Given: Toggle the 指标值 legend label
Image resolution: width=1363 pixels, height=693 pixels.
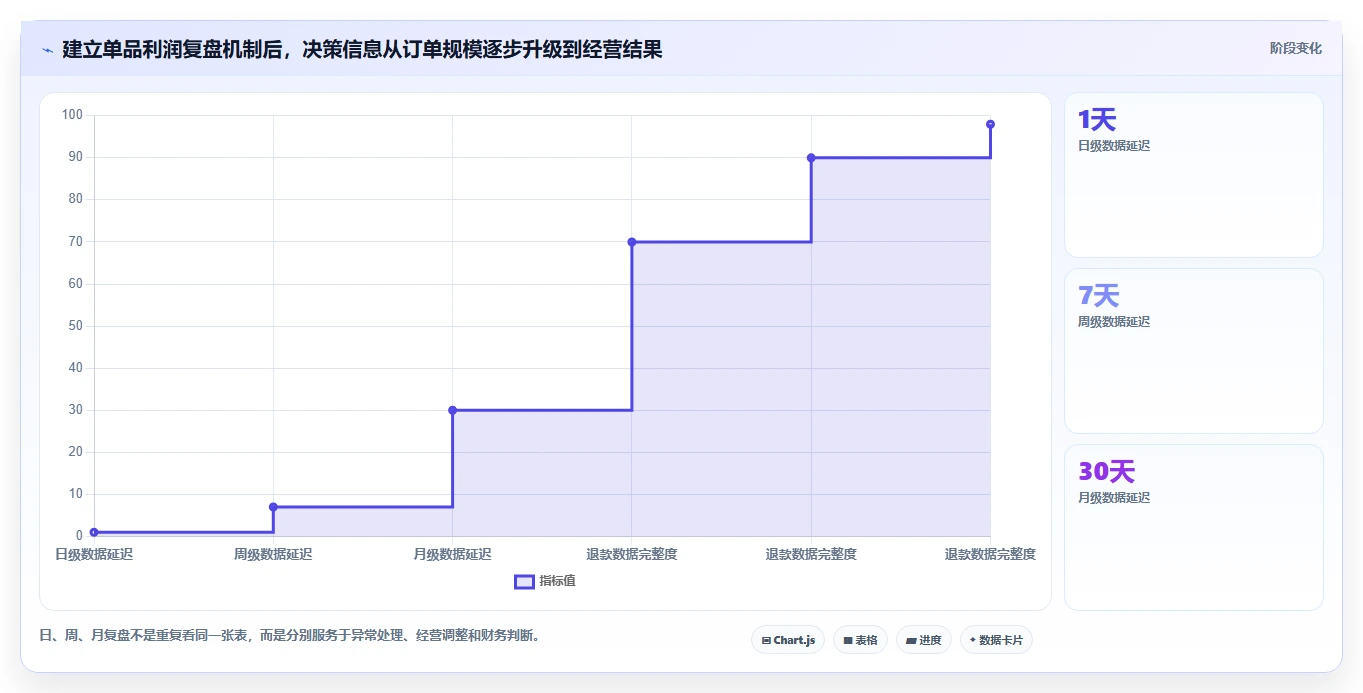Looking at the screenshot, I should [557, 582].
